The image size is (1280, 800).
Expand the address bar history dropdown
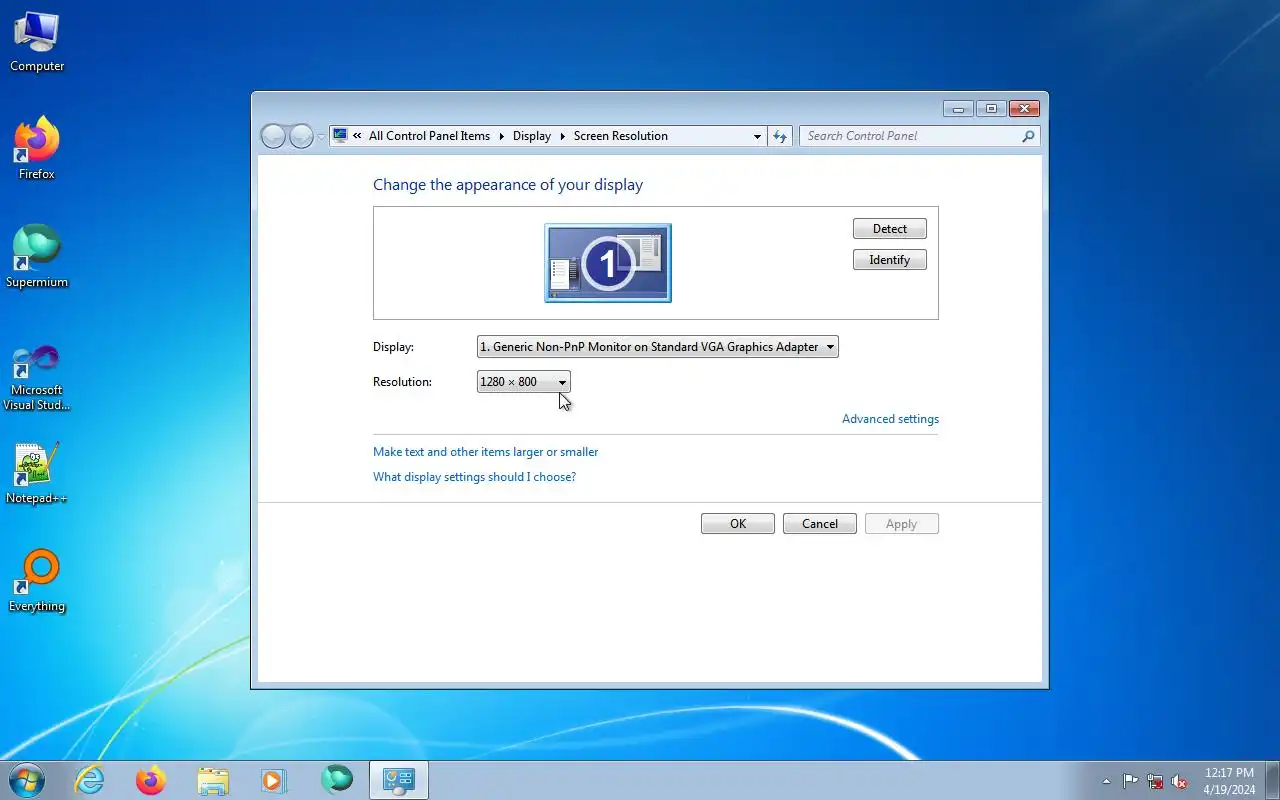point(757,136)
